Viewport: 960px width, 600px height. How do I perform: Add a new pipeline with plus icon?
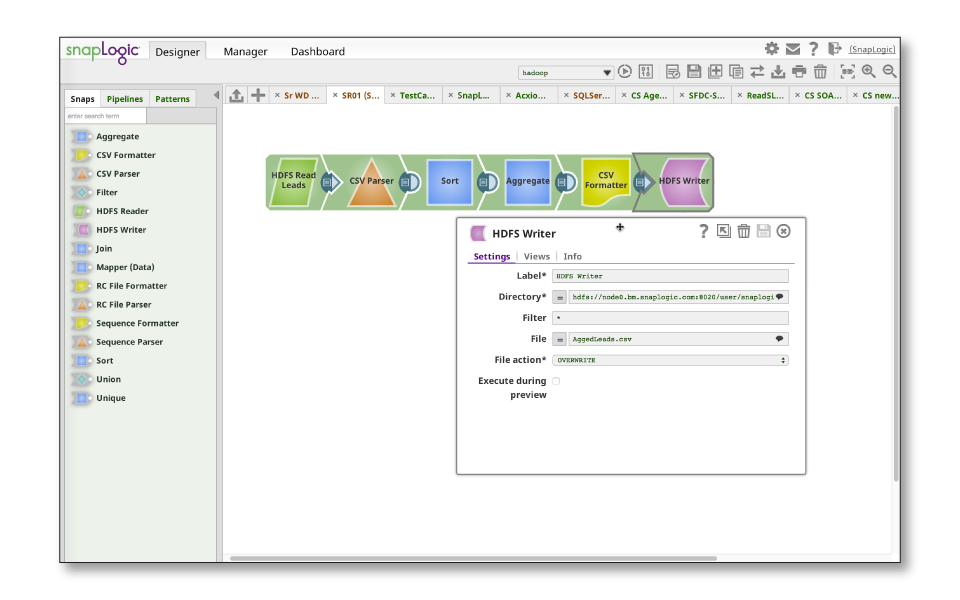258,96
